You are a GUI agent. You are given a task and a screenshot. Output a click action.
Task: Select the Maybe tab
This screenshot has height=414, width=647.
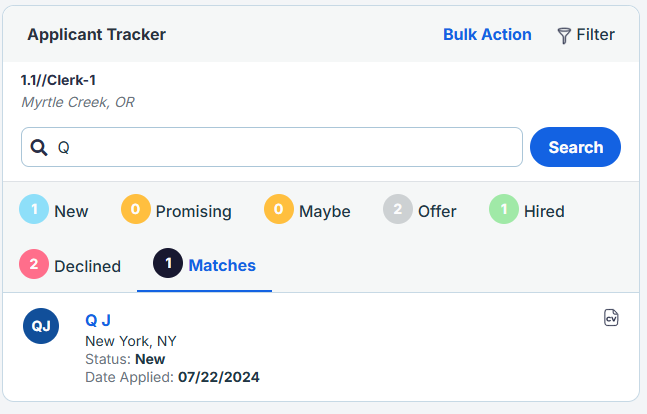pos(325,211)
